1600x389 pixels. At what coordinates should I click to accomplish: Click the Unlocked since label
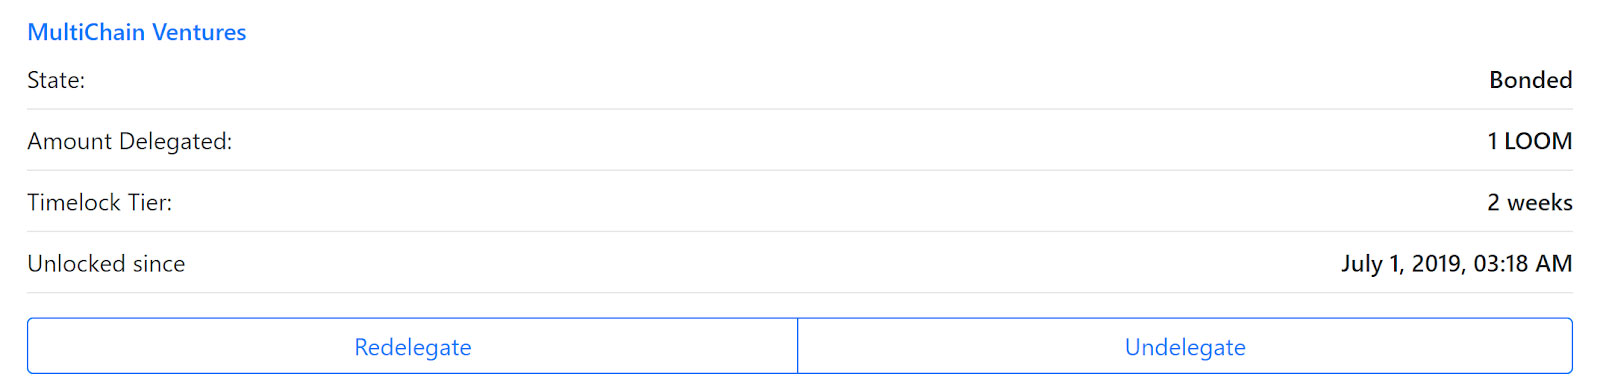106,263
